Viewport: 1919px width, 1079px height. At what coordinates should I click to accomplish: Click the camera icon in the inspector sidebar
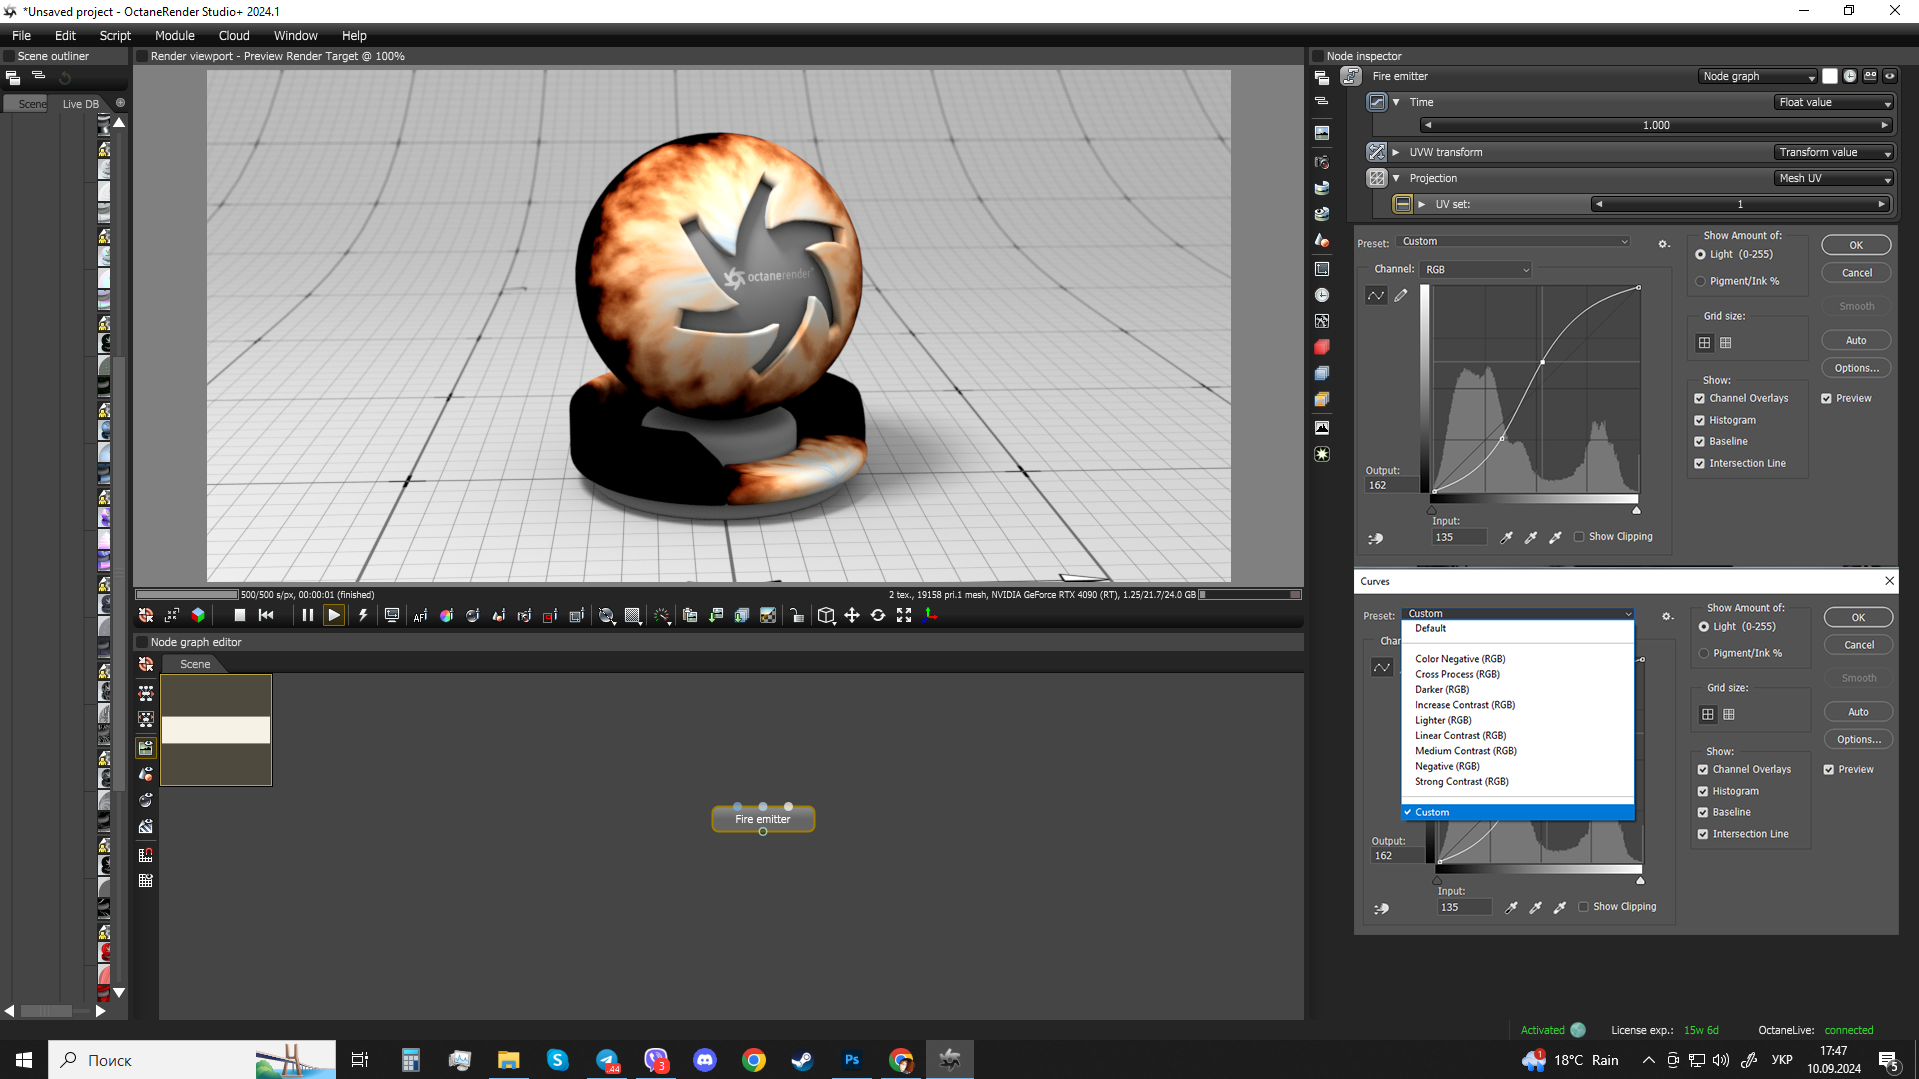click(1322, 161)
